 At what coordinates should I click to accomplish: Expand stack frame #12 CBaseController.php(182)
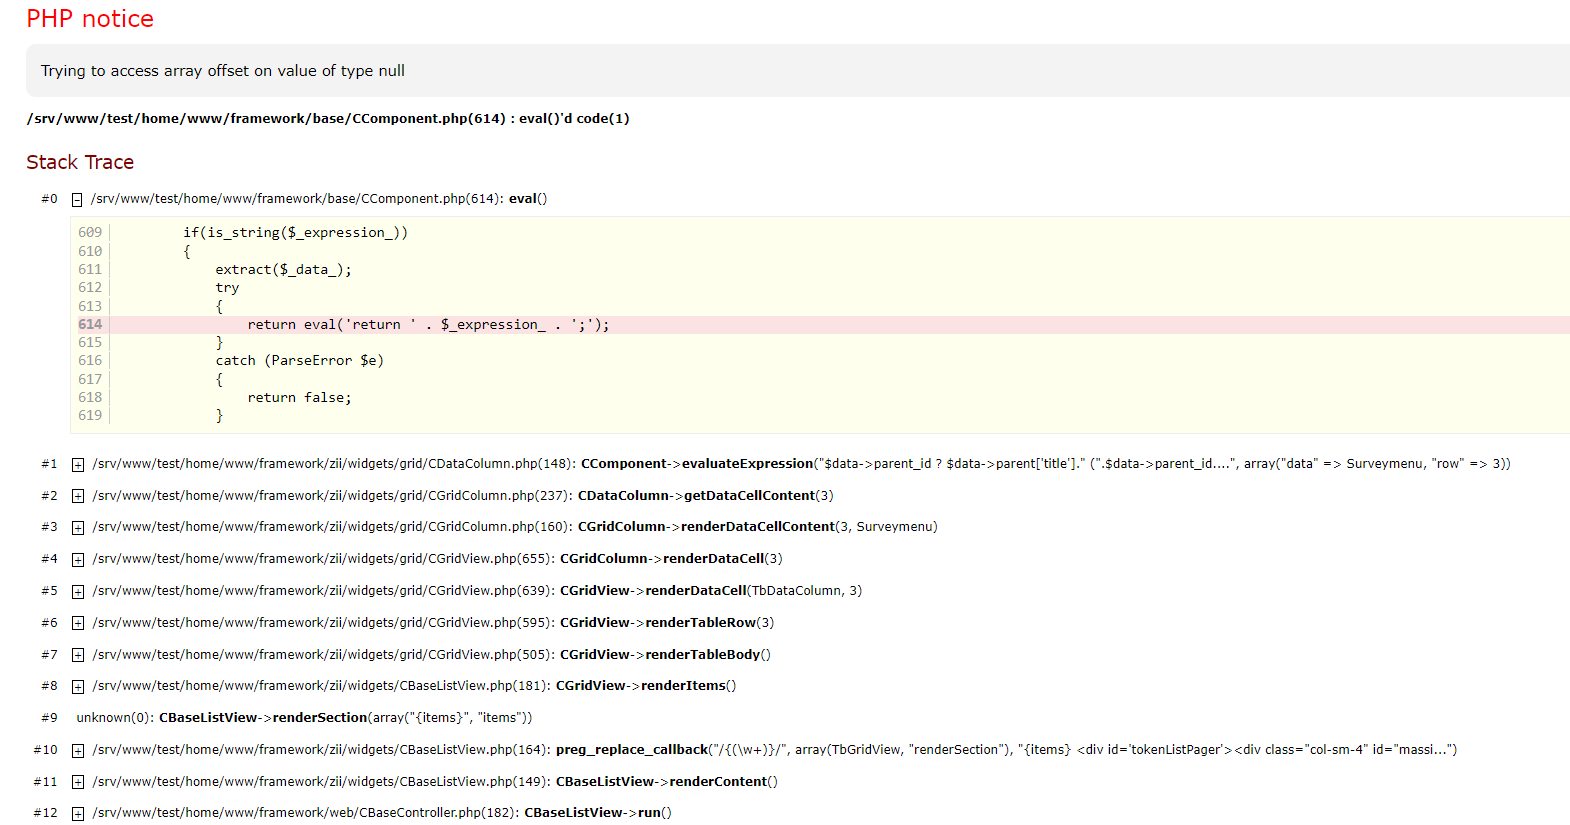pyautogui.click(x=78, y=814)
